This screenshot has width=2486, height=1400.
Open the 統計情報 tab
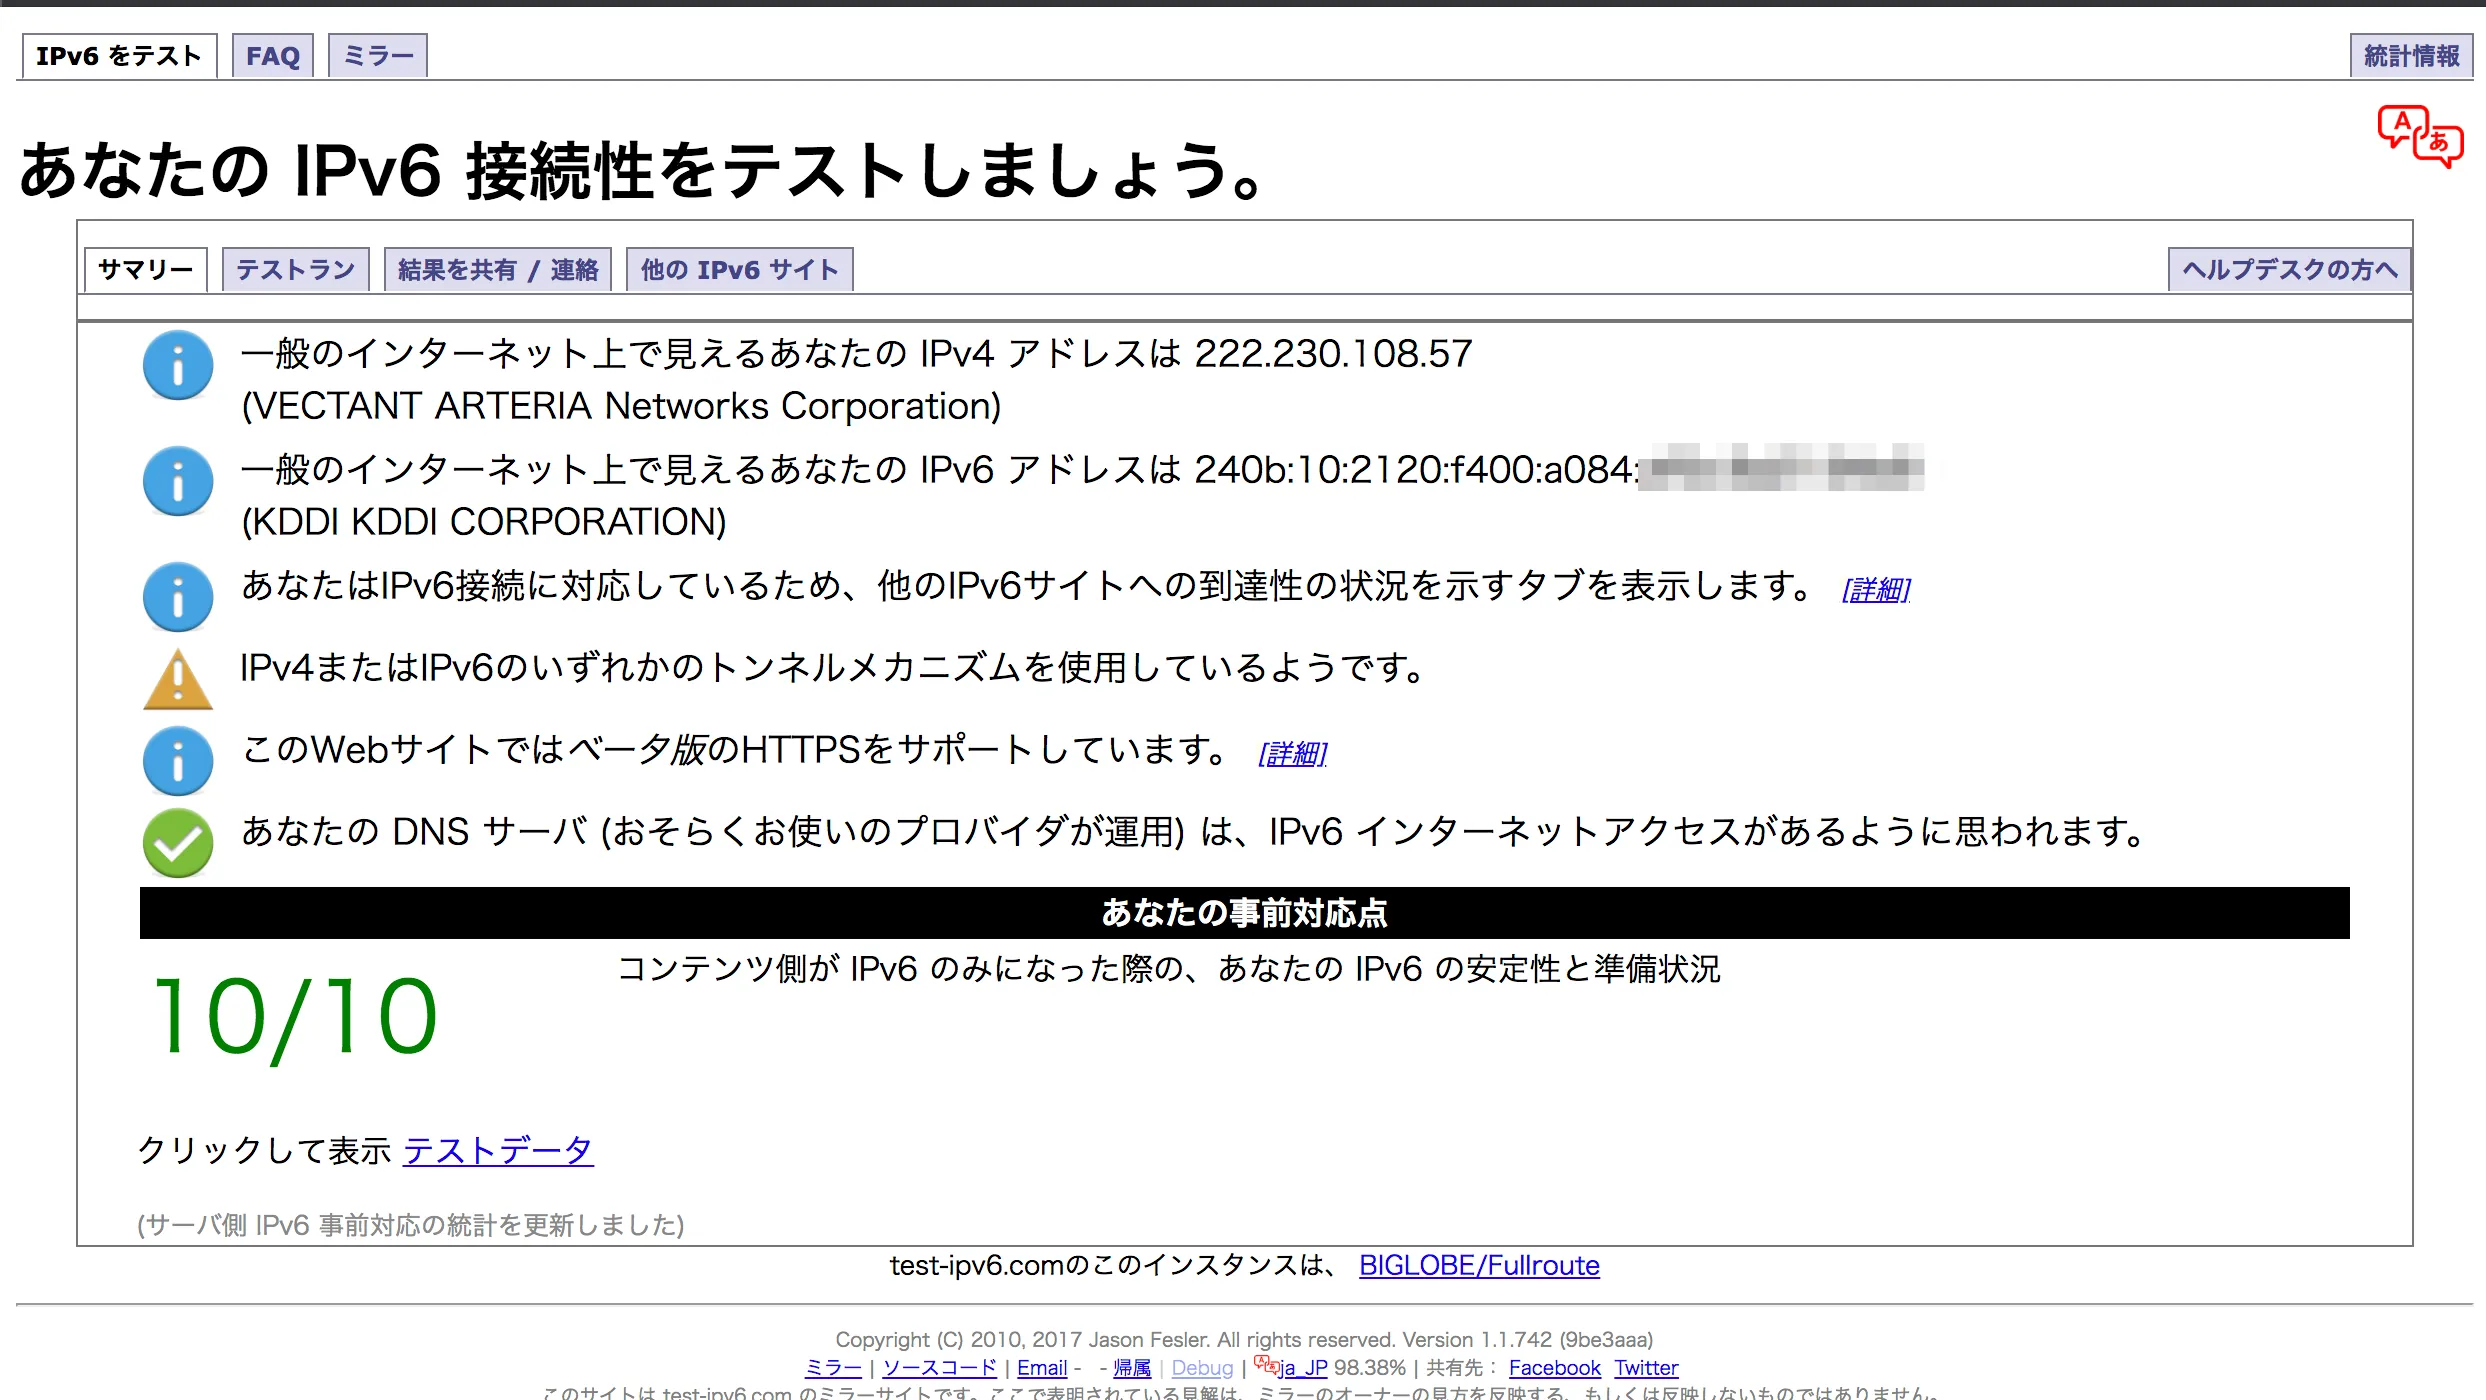click(x=2411, y=56)
